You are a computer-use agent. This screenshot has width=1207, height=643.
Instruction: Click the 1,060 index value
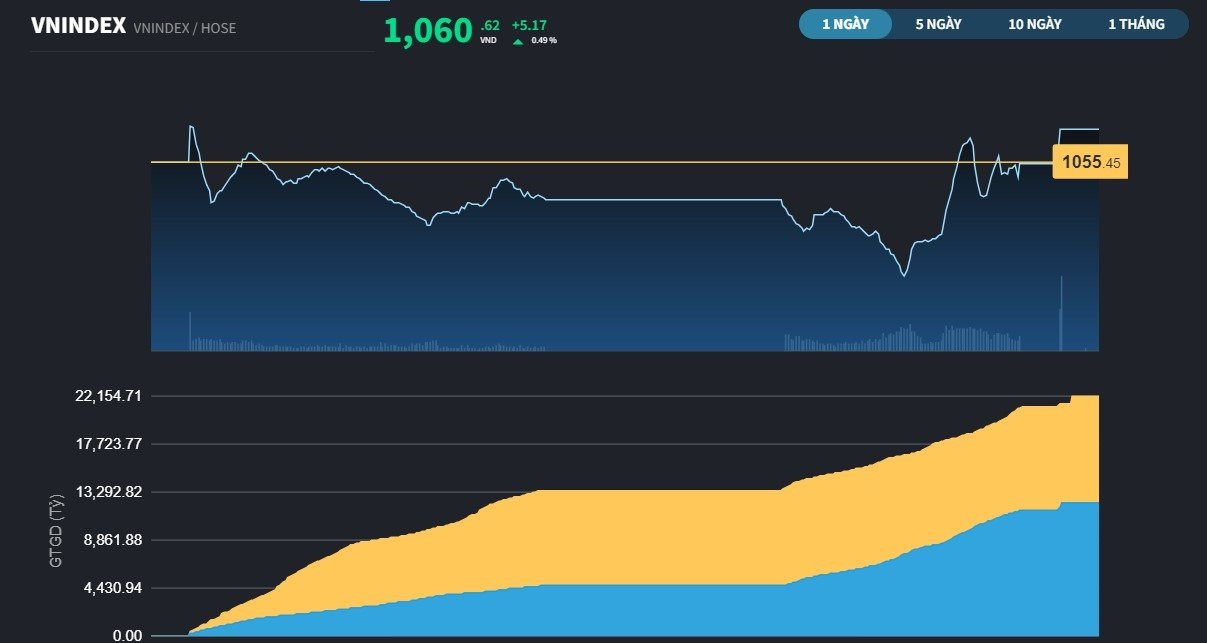click(427, 31)
